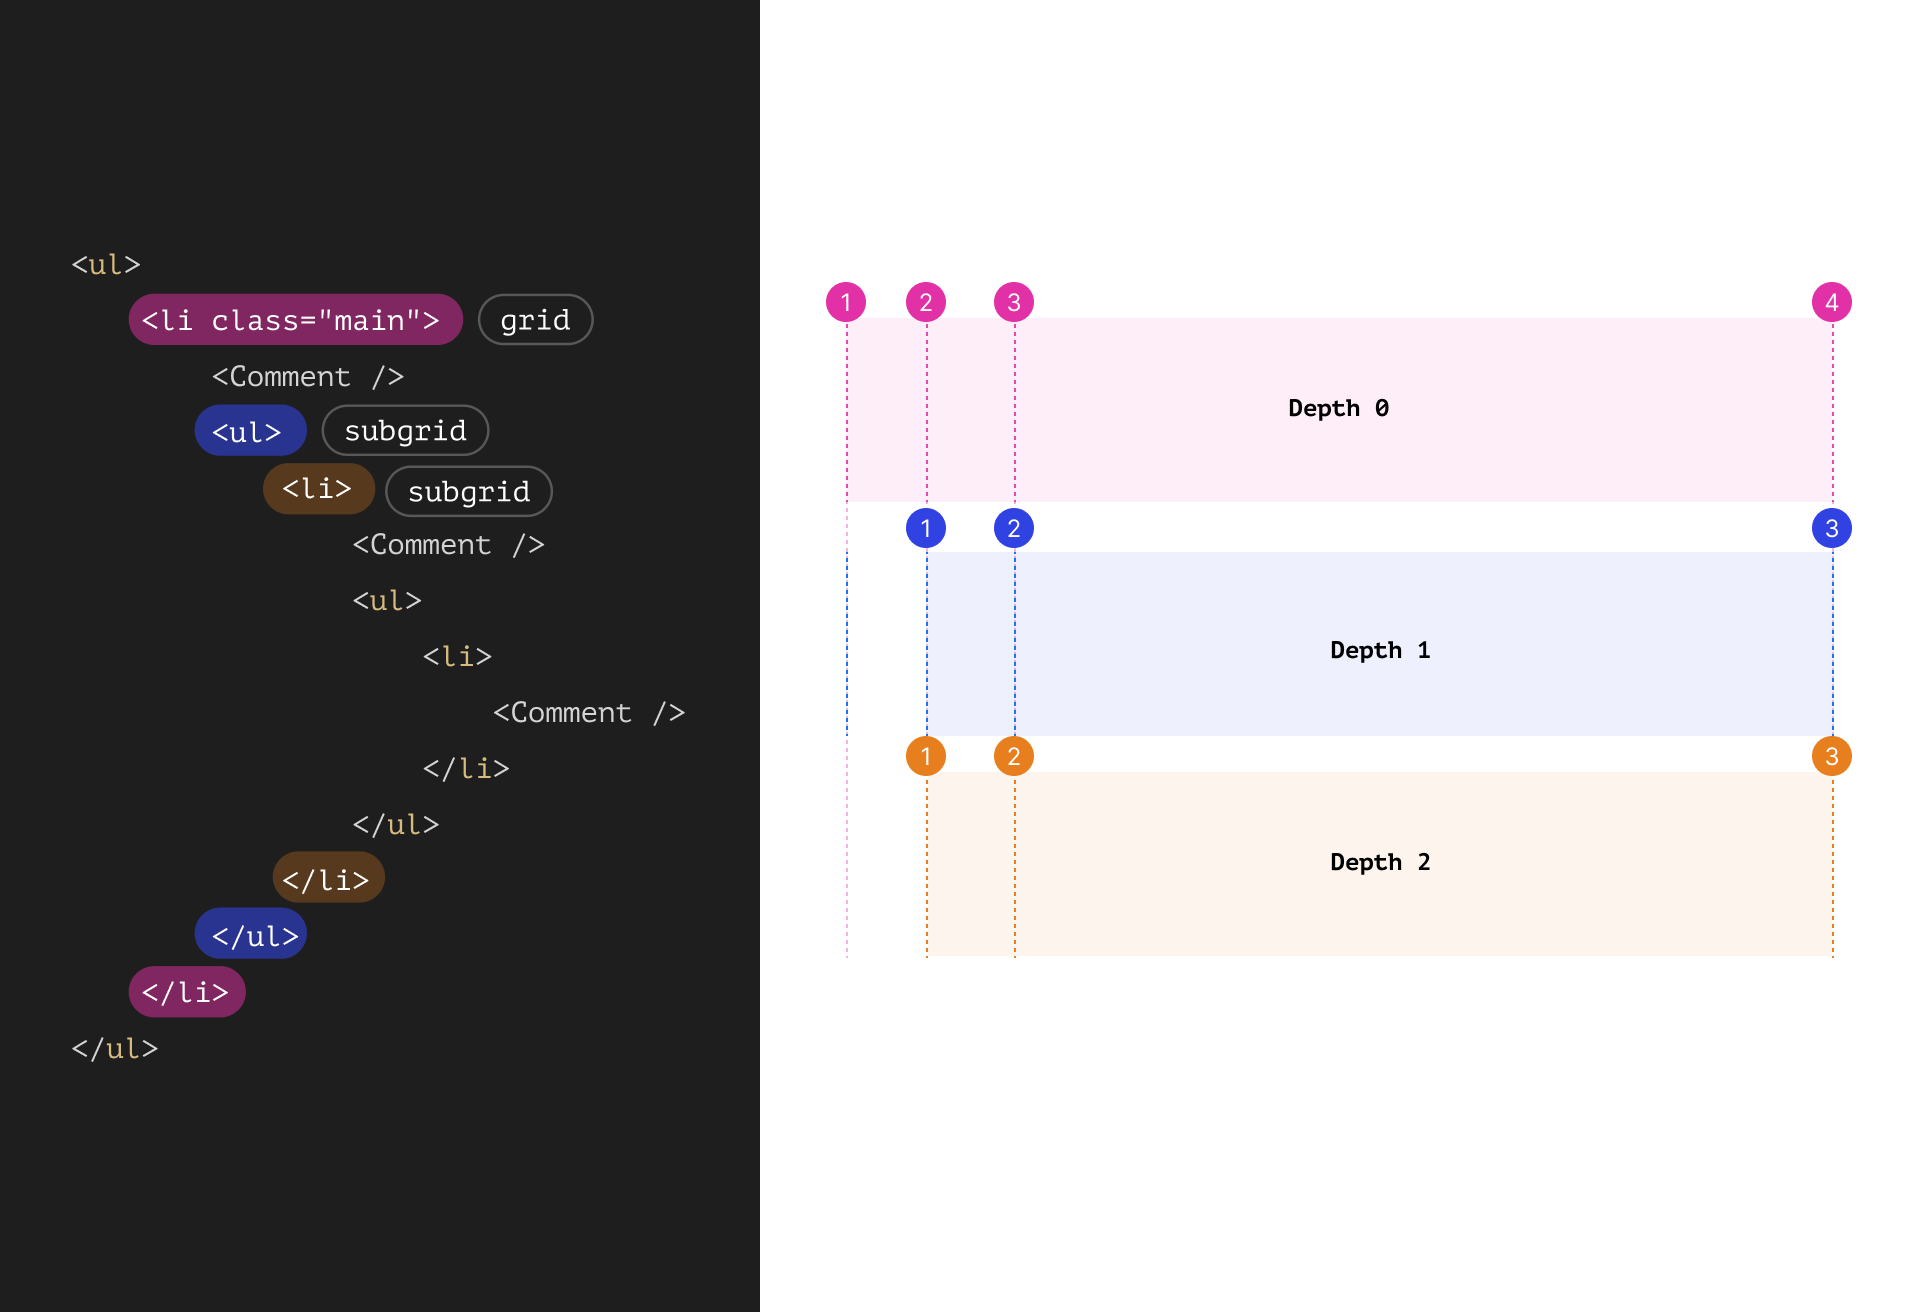Click the "grid" badge
Viewport: 1918px width, 1312px height.
(x=535, y=320)
